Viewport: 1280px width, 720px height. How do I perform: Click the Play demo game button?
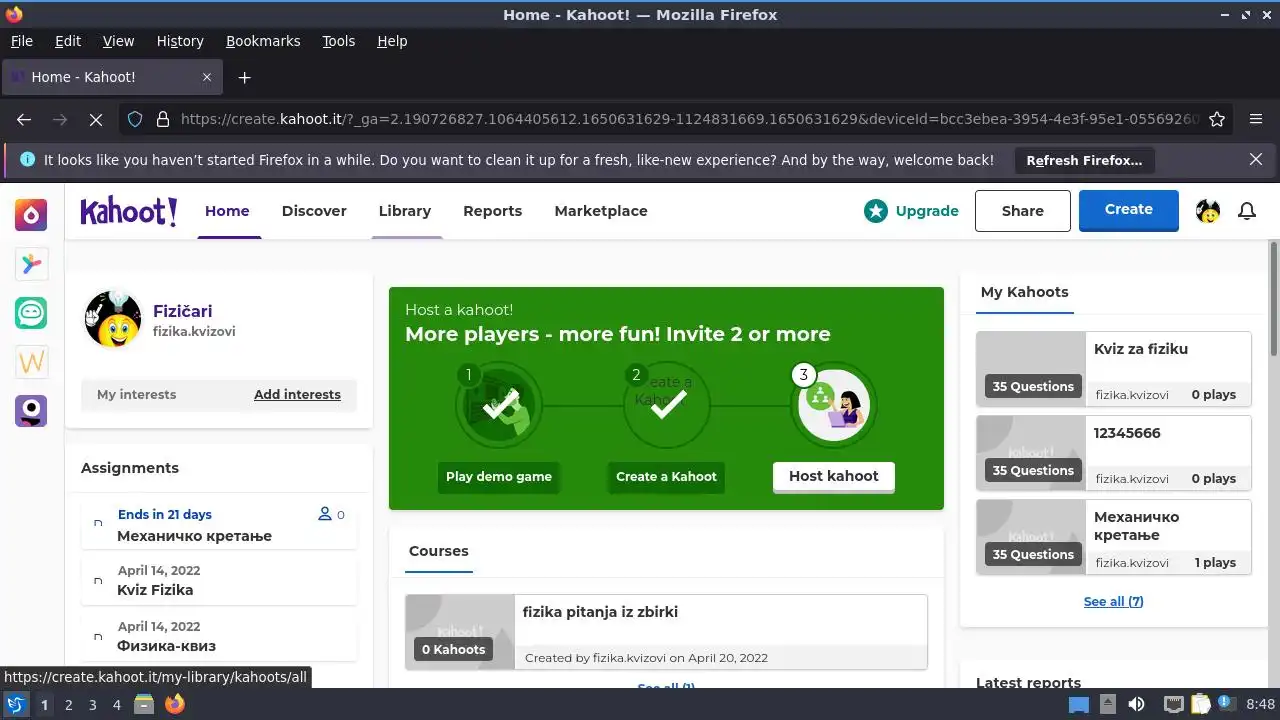click(499, 477)
